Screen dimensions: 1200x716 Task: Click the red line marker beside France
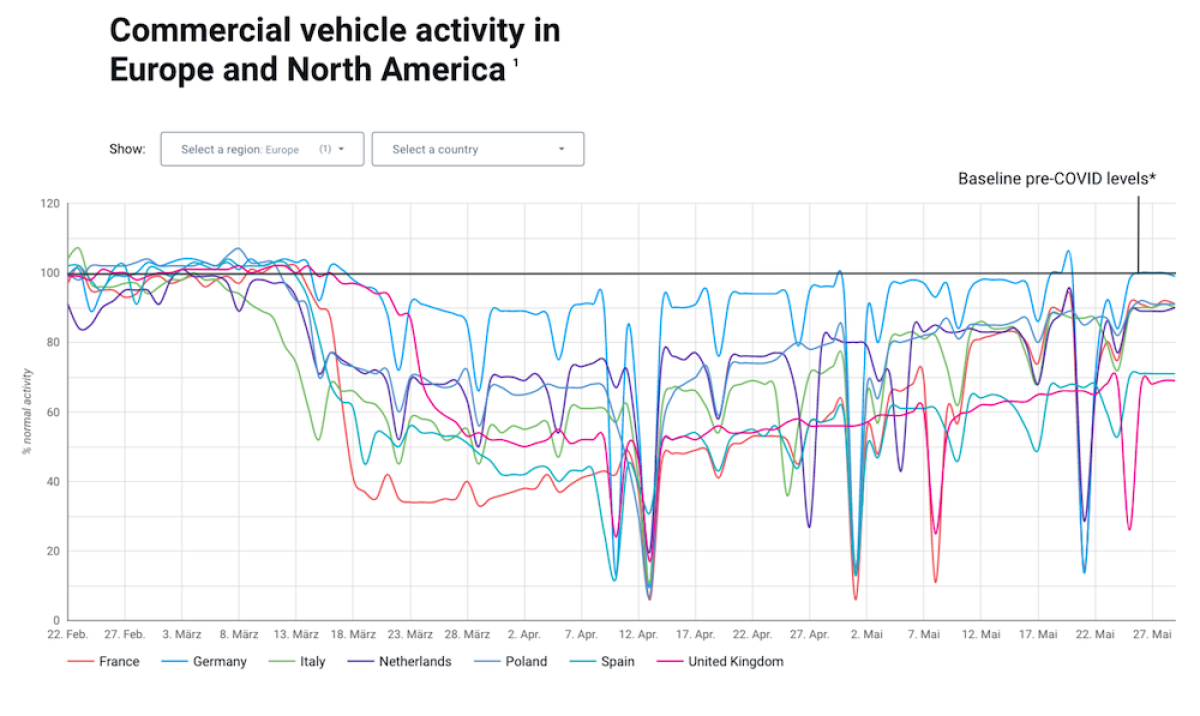(81, 662)
